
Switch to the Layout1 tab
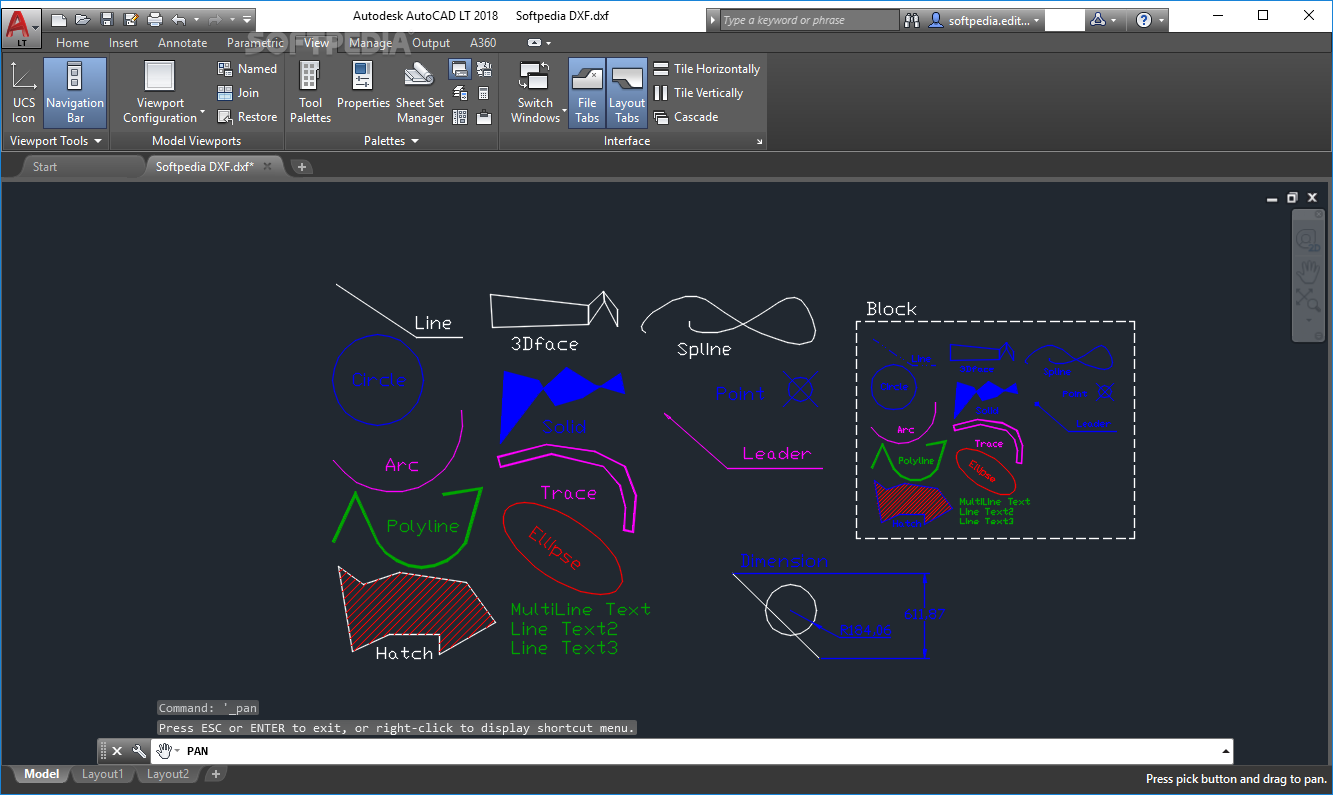(x=102, y=774)
